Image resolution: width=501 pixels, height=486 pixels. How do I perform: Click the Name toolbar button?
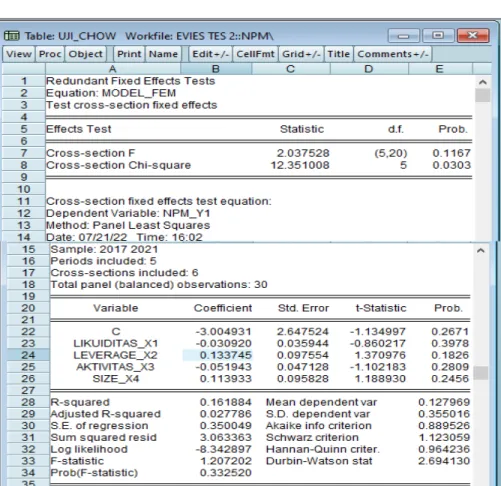tap(163, 54)
